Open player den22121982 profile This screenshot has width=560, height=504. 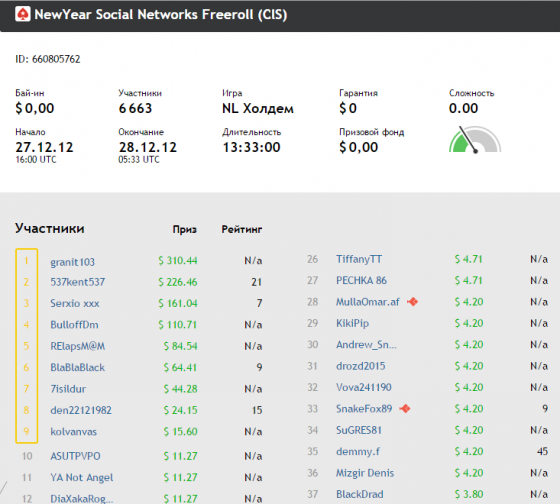coord(81,410)
